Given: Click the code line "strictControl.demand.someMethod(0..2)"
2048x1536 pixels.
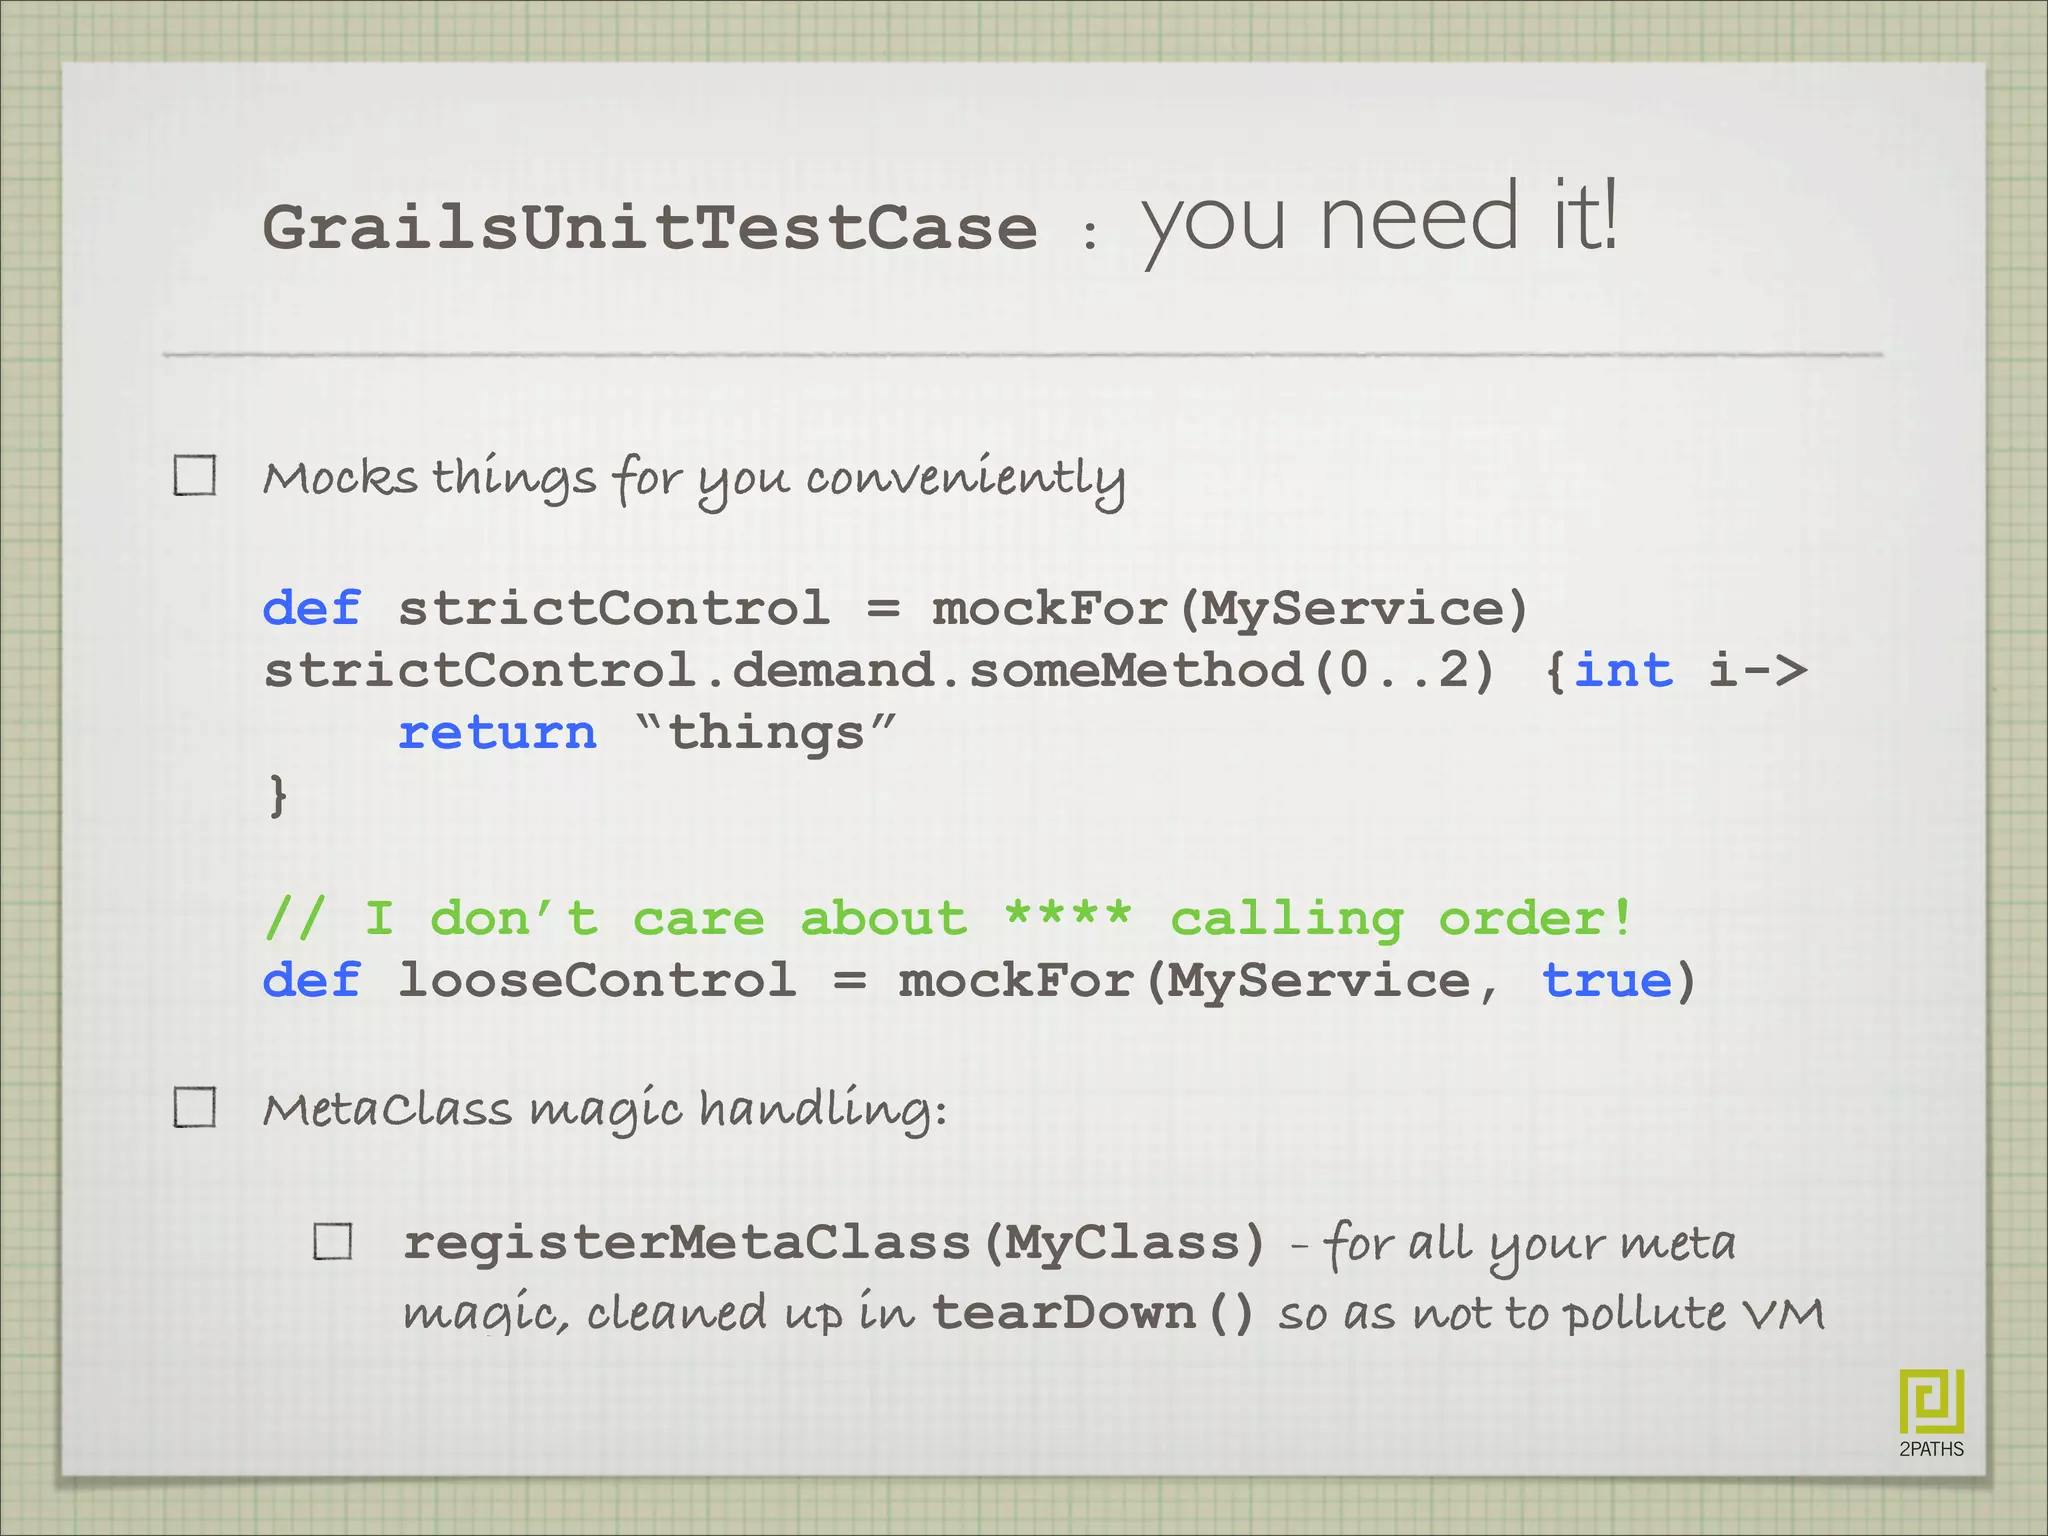Looking at the screenshot, I should [x=879, y=670].
